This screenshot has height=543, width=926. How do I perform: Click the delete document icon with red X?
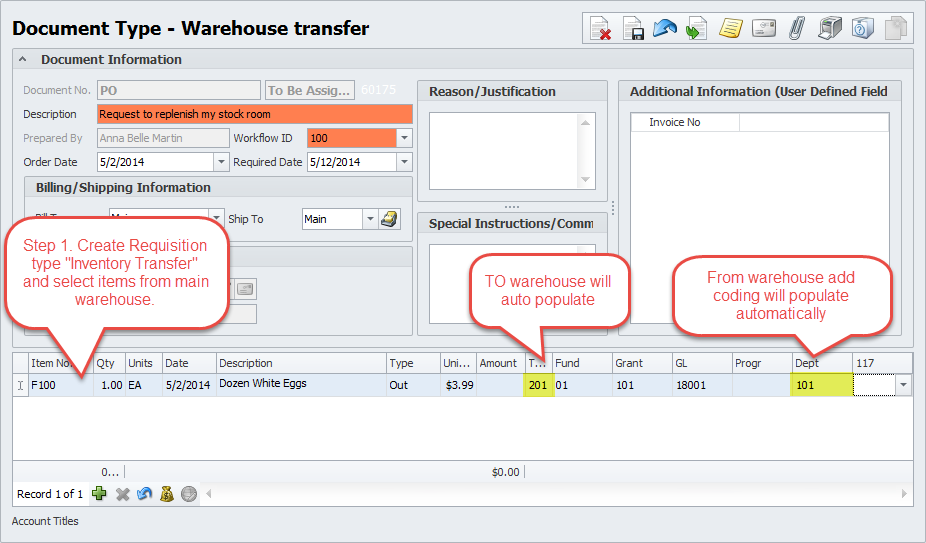601,29
